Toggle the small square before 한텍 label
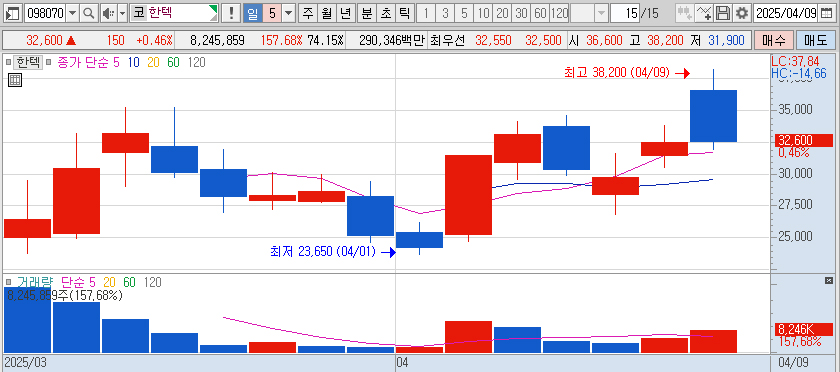840x372 pixels. click(8, 62)
